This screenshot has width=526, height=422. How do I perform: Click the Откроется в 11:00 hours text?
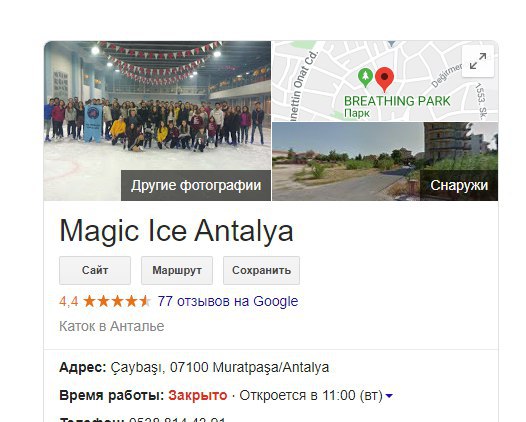(311, 395)
